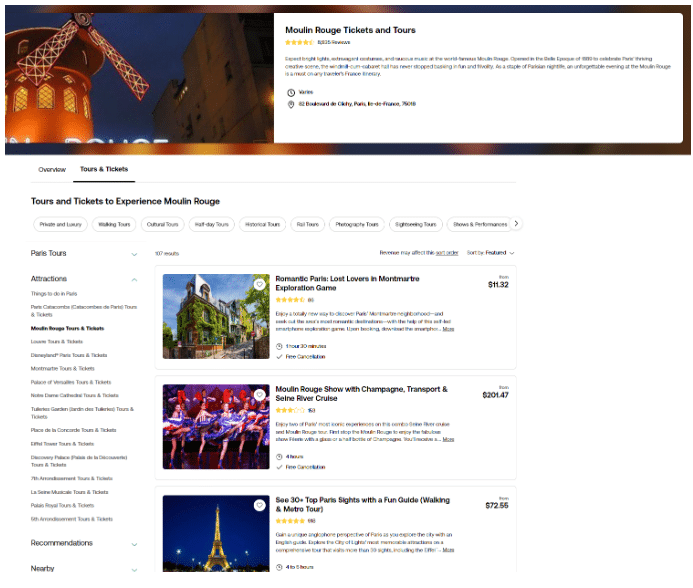Open Discovery Palace Tours & Tickets link
This screenshot has width=693, height=588.
(79, 461)
